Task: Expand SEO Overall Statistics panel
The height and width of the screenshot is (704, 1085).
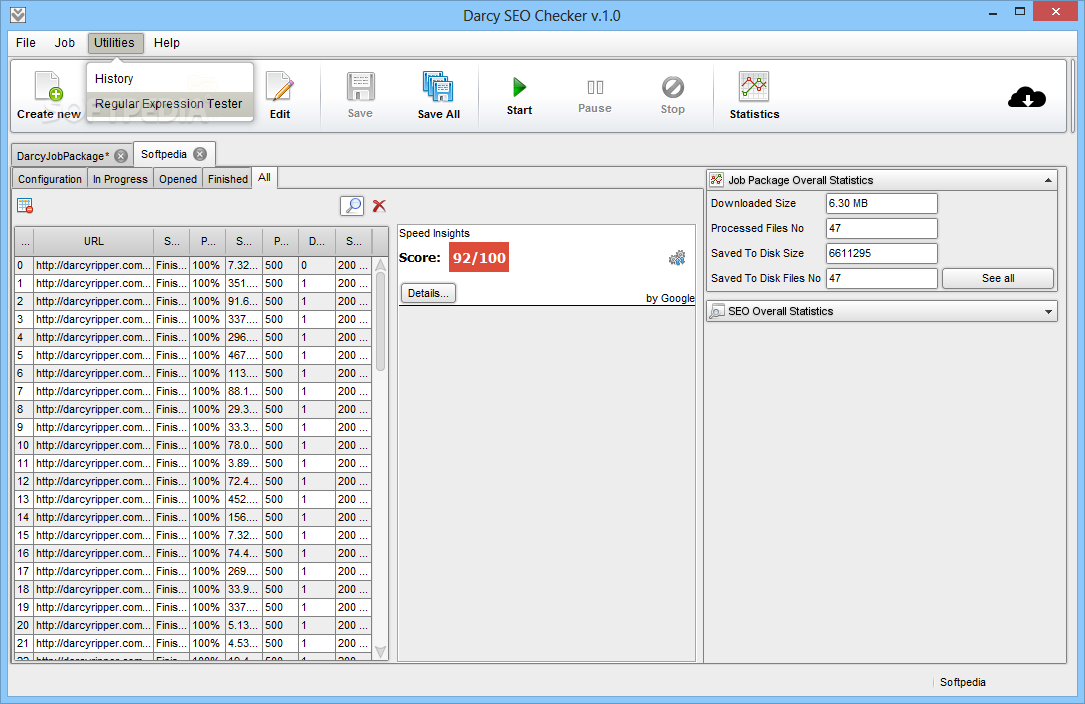Action: click(x=1048, y=312)
